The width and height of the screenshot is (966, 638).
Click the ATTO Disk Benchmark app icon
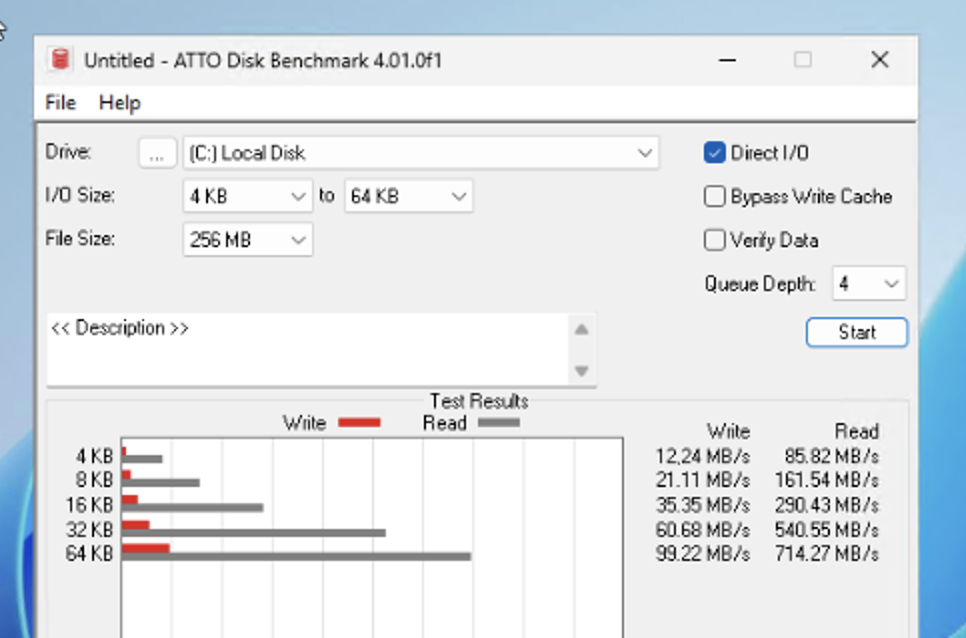(x=60, y=60)
